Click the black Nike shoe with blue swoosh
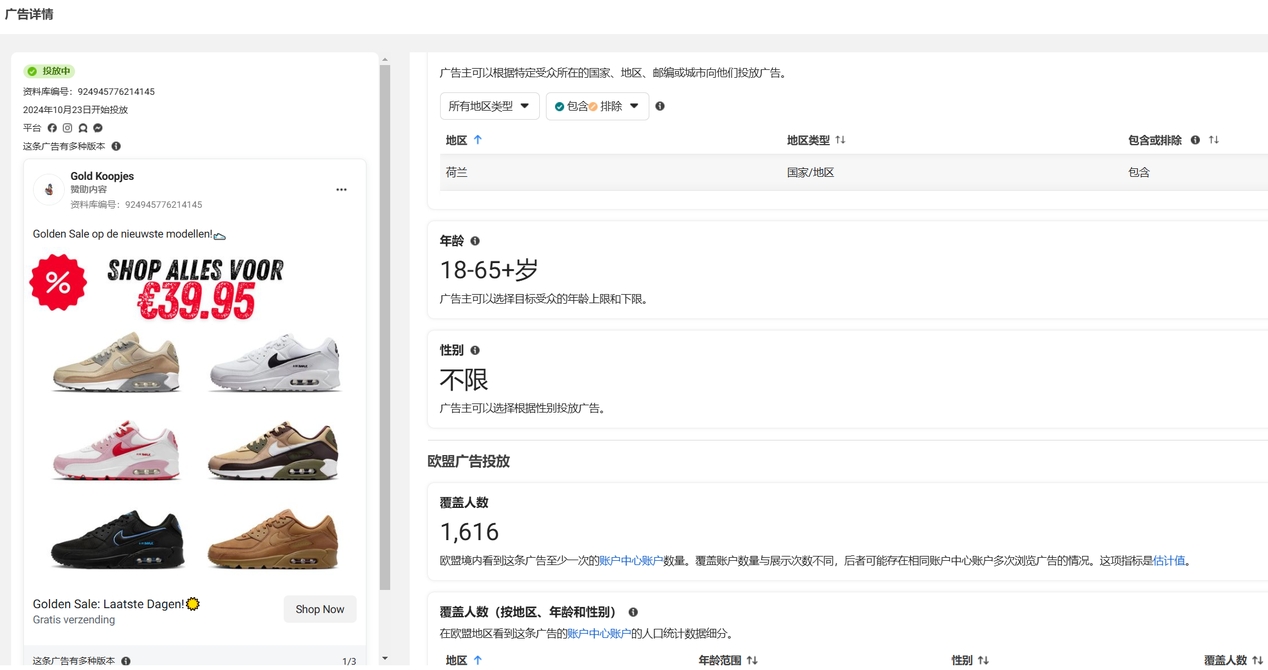 [x=117, y=539]
